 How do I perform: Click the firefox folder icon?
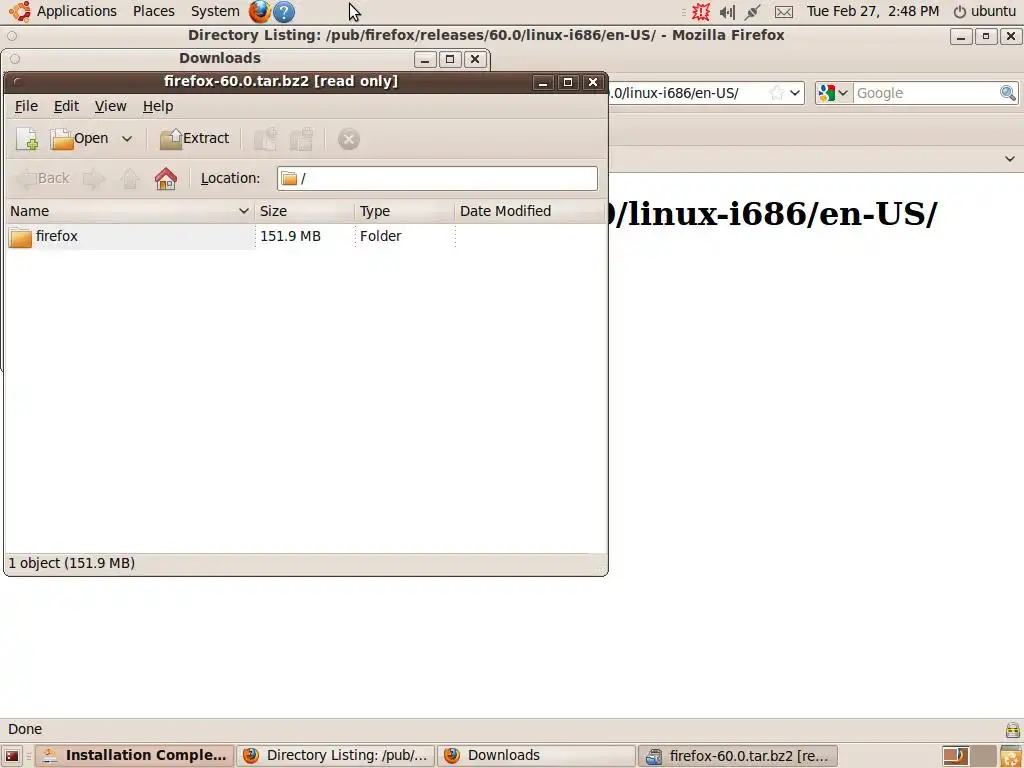pos(20,237)
